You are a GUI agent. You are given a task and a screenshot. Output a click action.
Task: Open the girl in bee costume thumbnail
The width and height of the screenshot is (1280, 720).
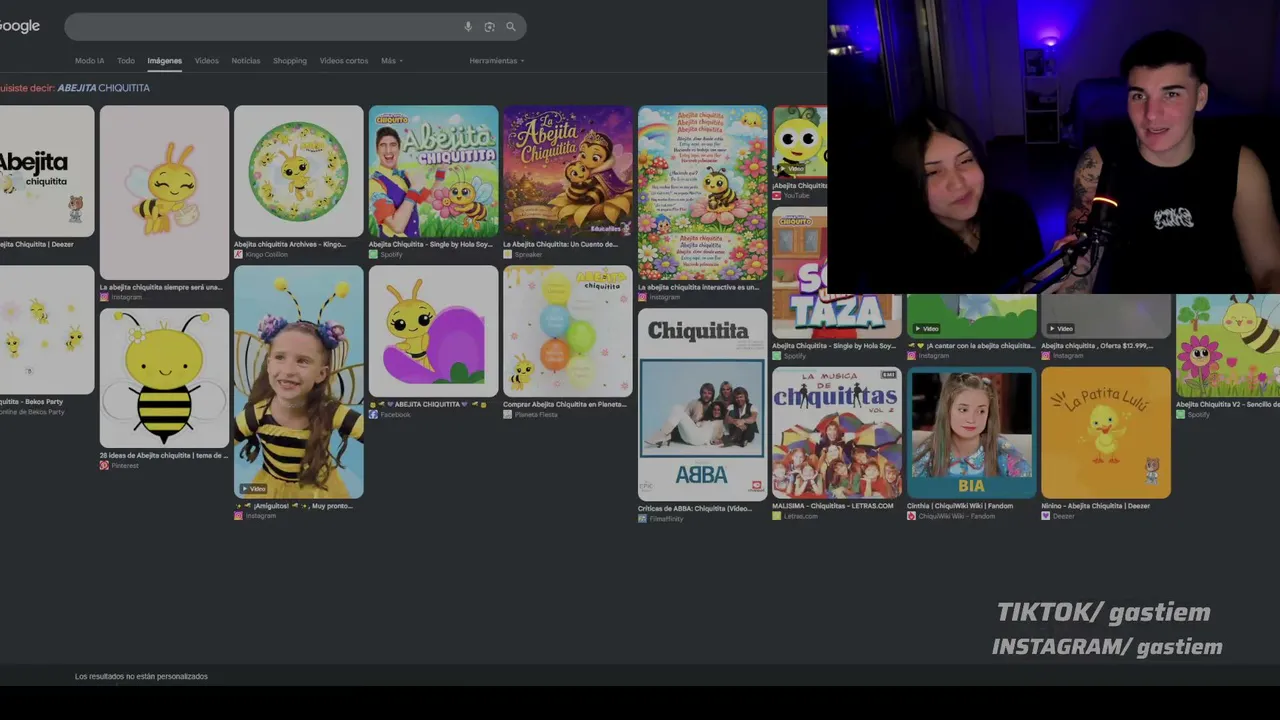click(299, 382)
